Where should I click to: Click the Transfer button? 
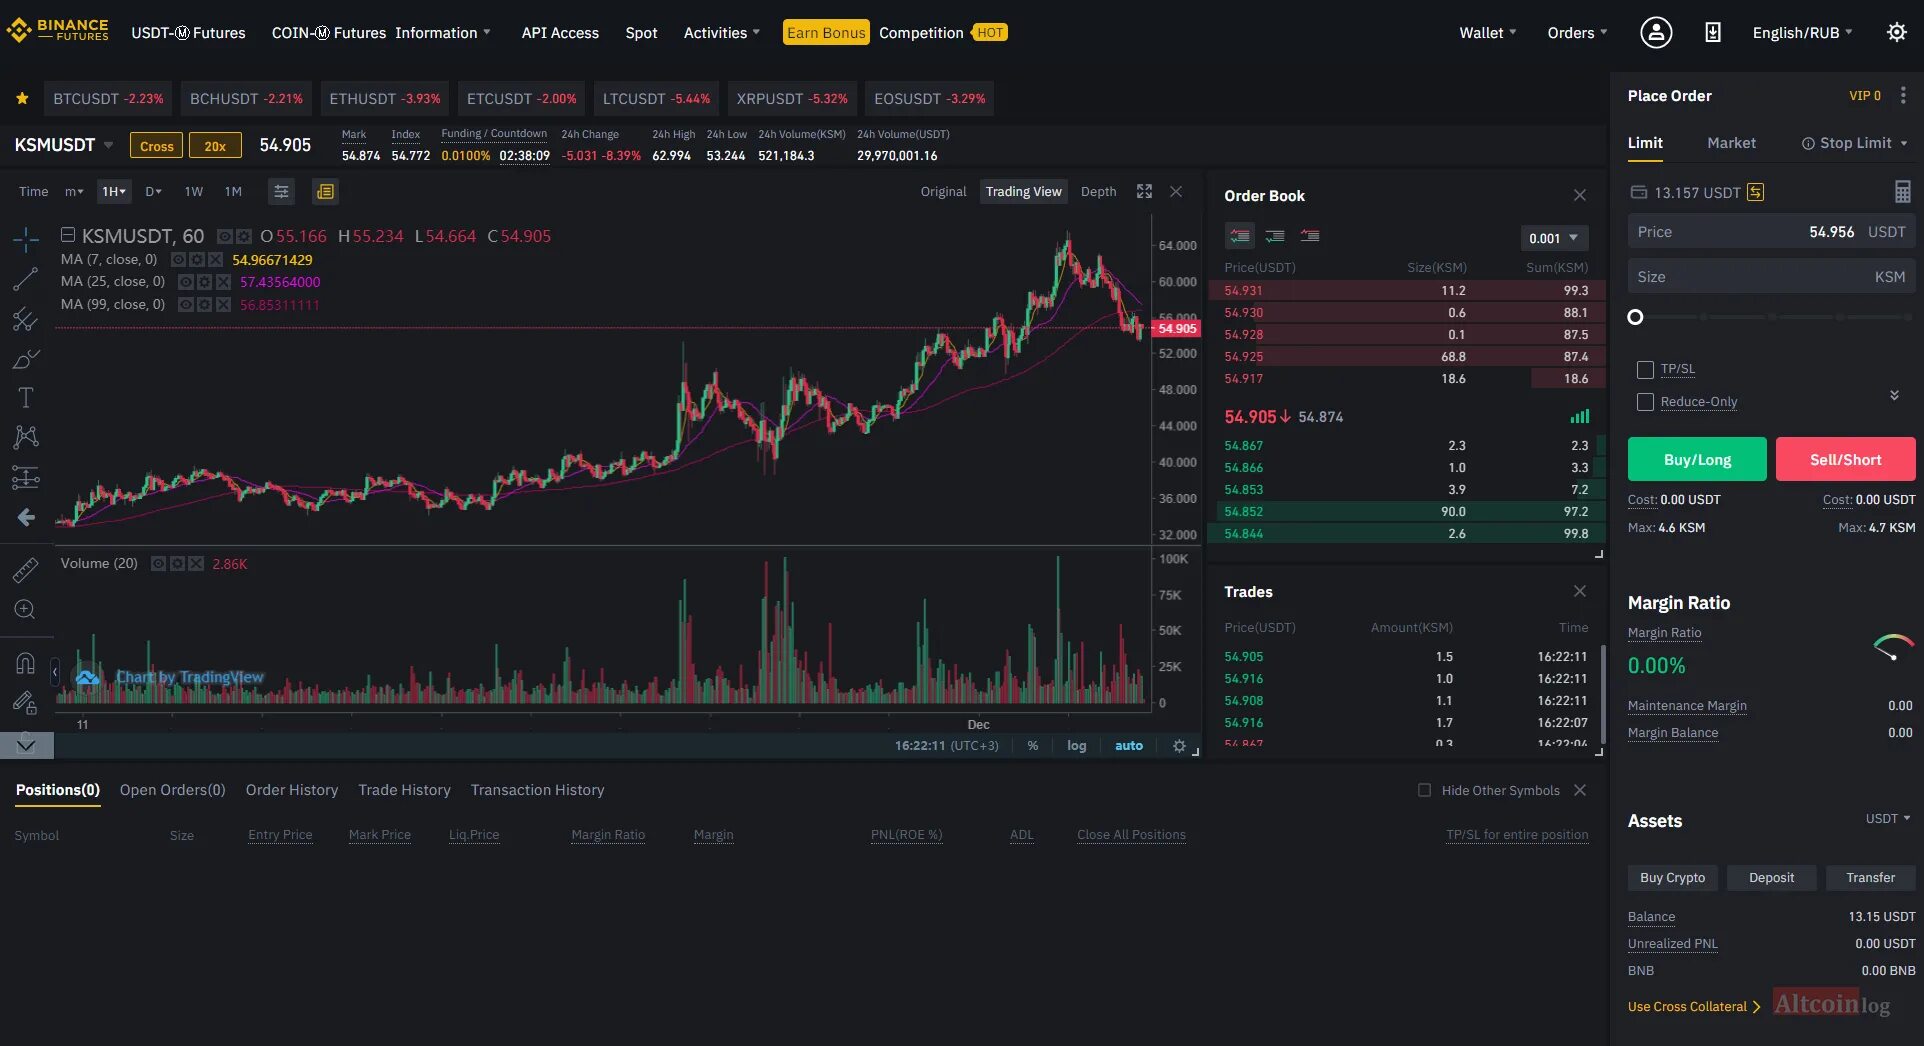click(x=1870, y=877)
